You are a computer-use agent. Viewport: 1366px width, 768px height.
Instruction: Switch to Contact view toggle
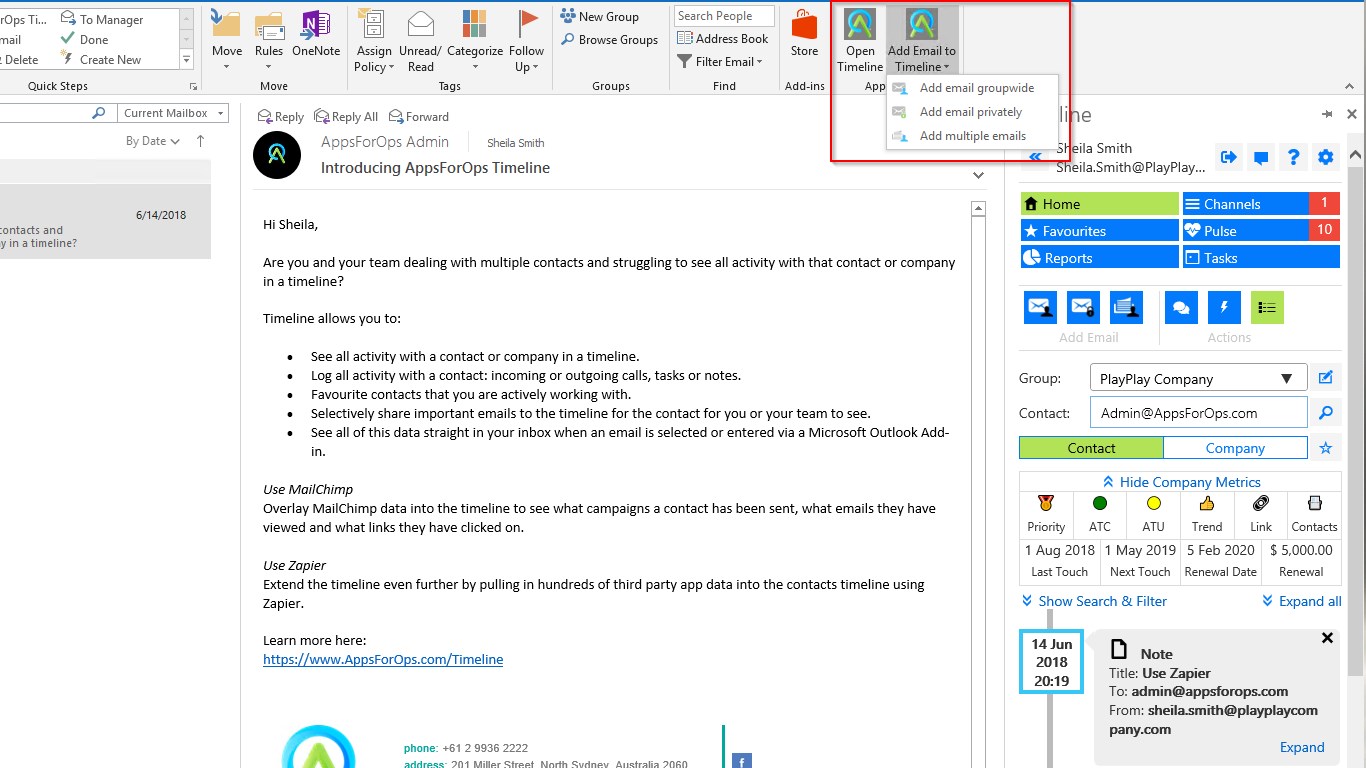1091,448
